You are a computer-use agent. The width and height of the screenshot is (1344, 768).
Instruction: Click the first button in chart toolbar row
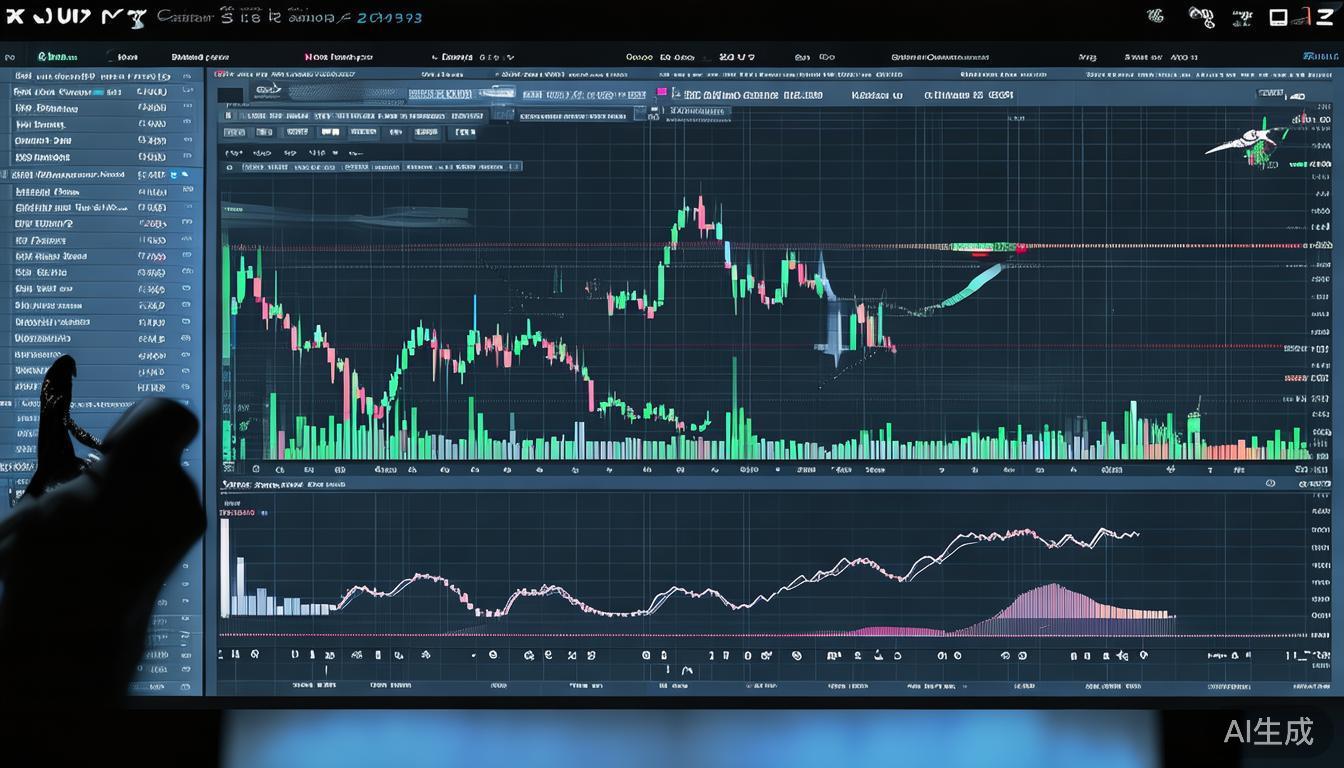click(x=236, y=131)
